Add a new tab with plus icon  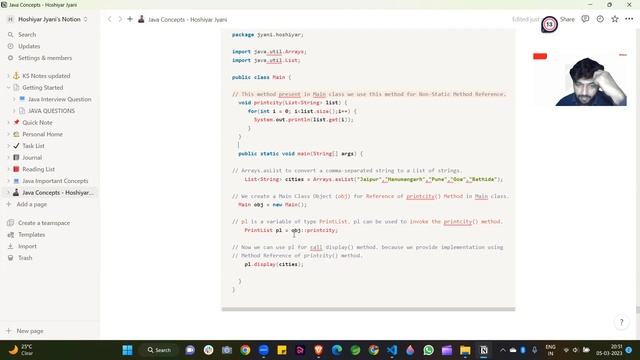130,19
